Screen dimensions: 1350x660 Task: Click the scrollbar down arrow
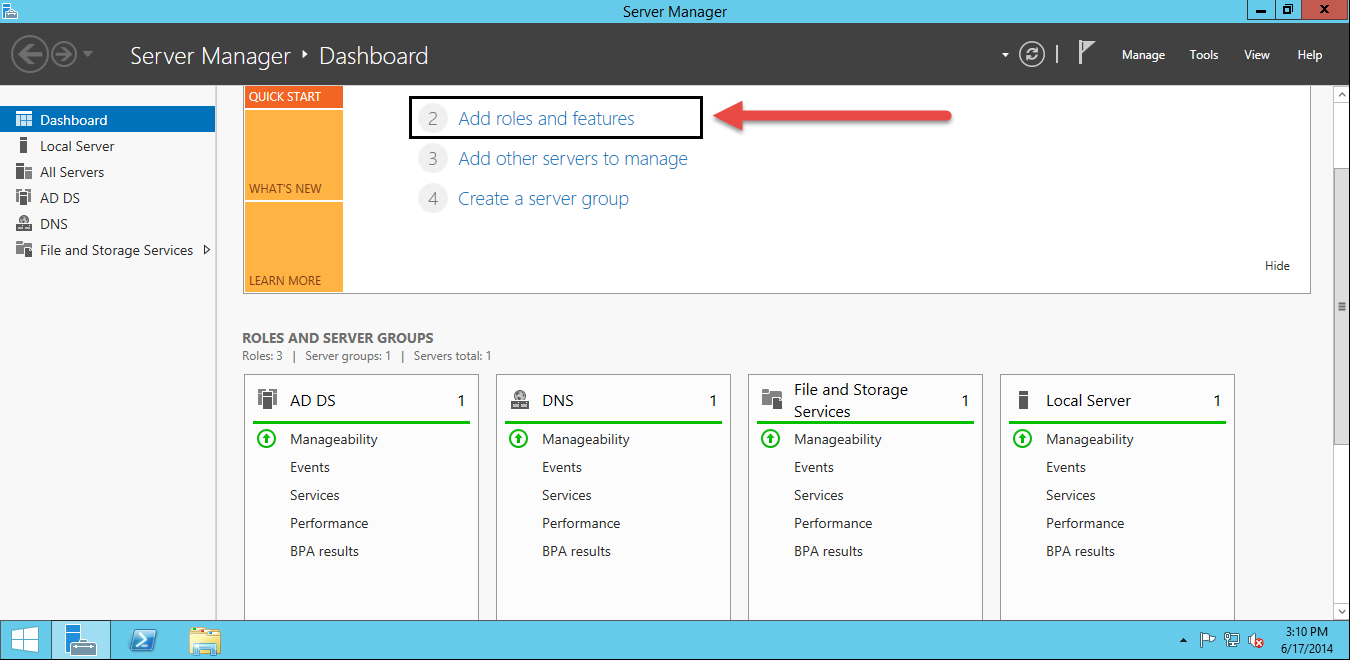1341,610
